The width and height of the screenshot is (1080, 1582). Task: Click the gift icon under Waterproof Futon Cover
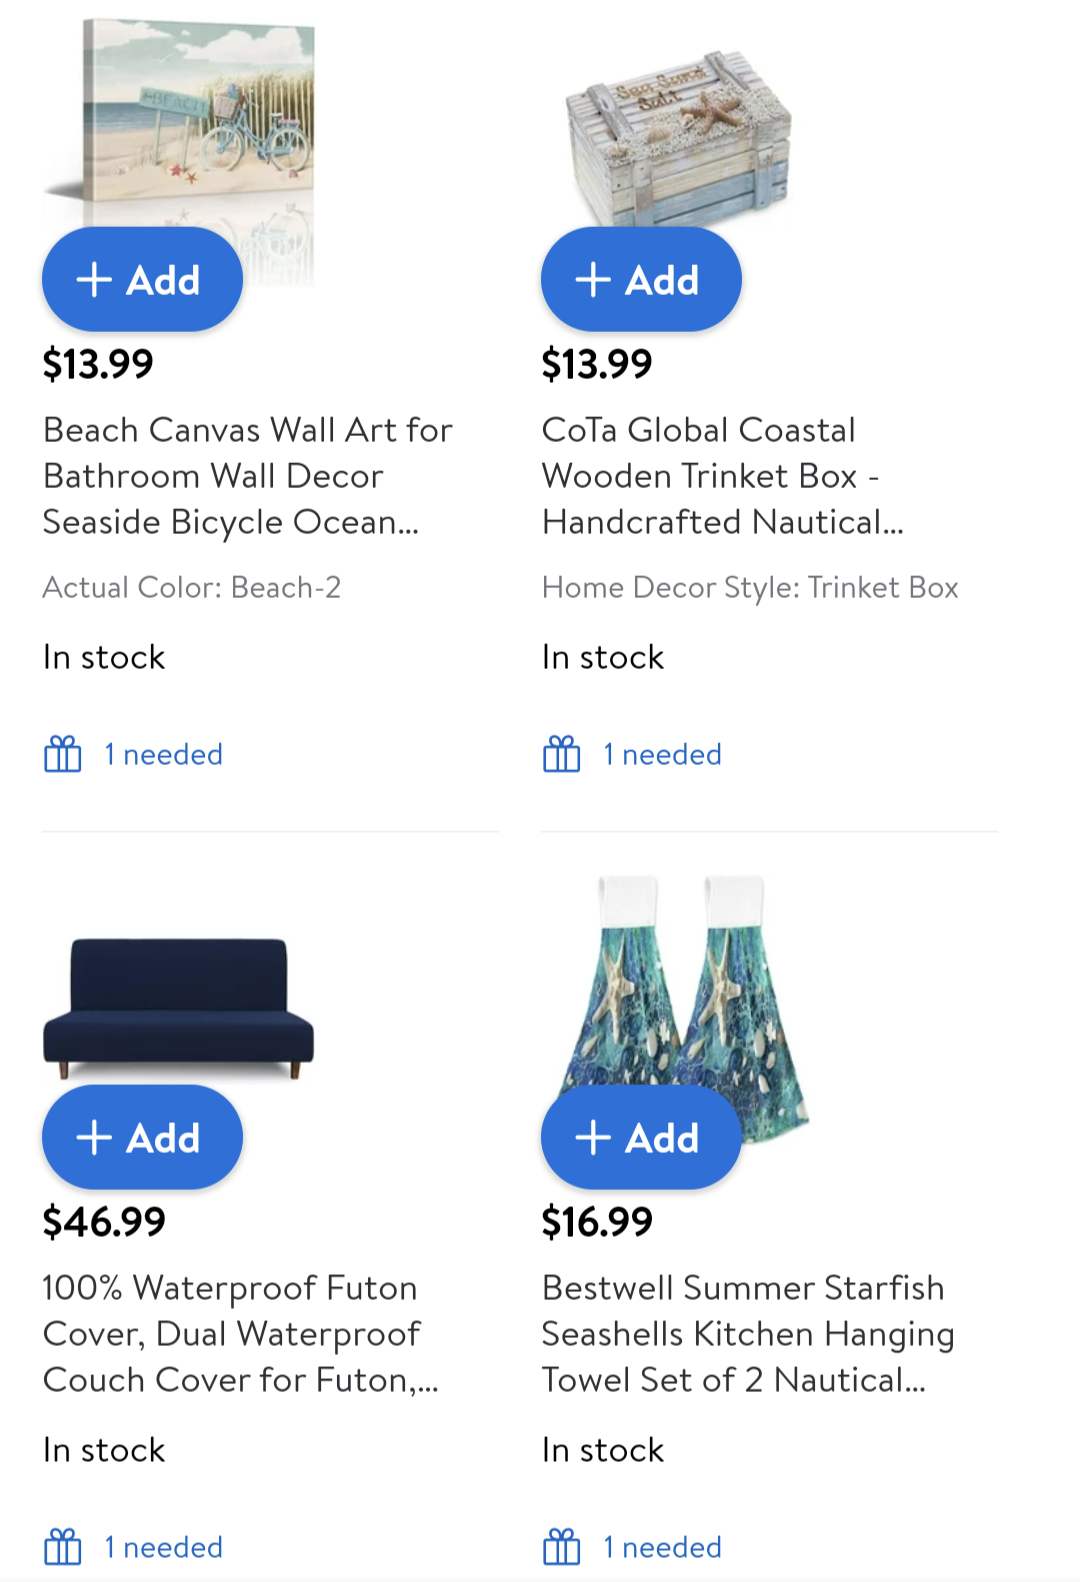[x=62, y=1547]
